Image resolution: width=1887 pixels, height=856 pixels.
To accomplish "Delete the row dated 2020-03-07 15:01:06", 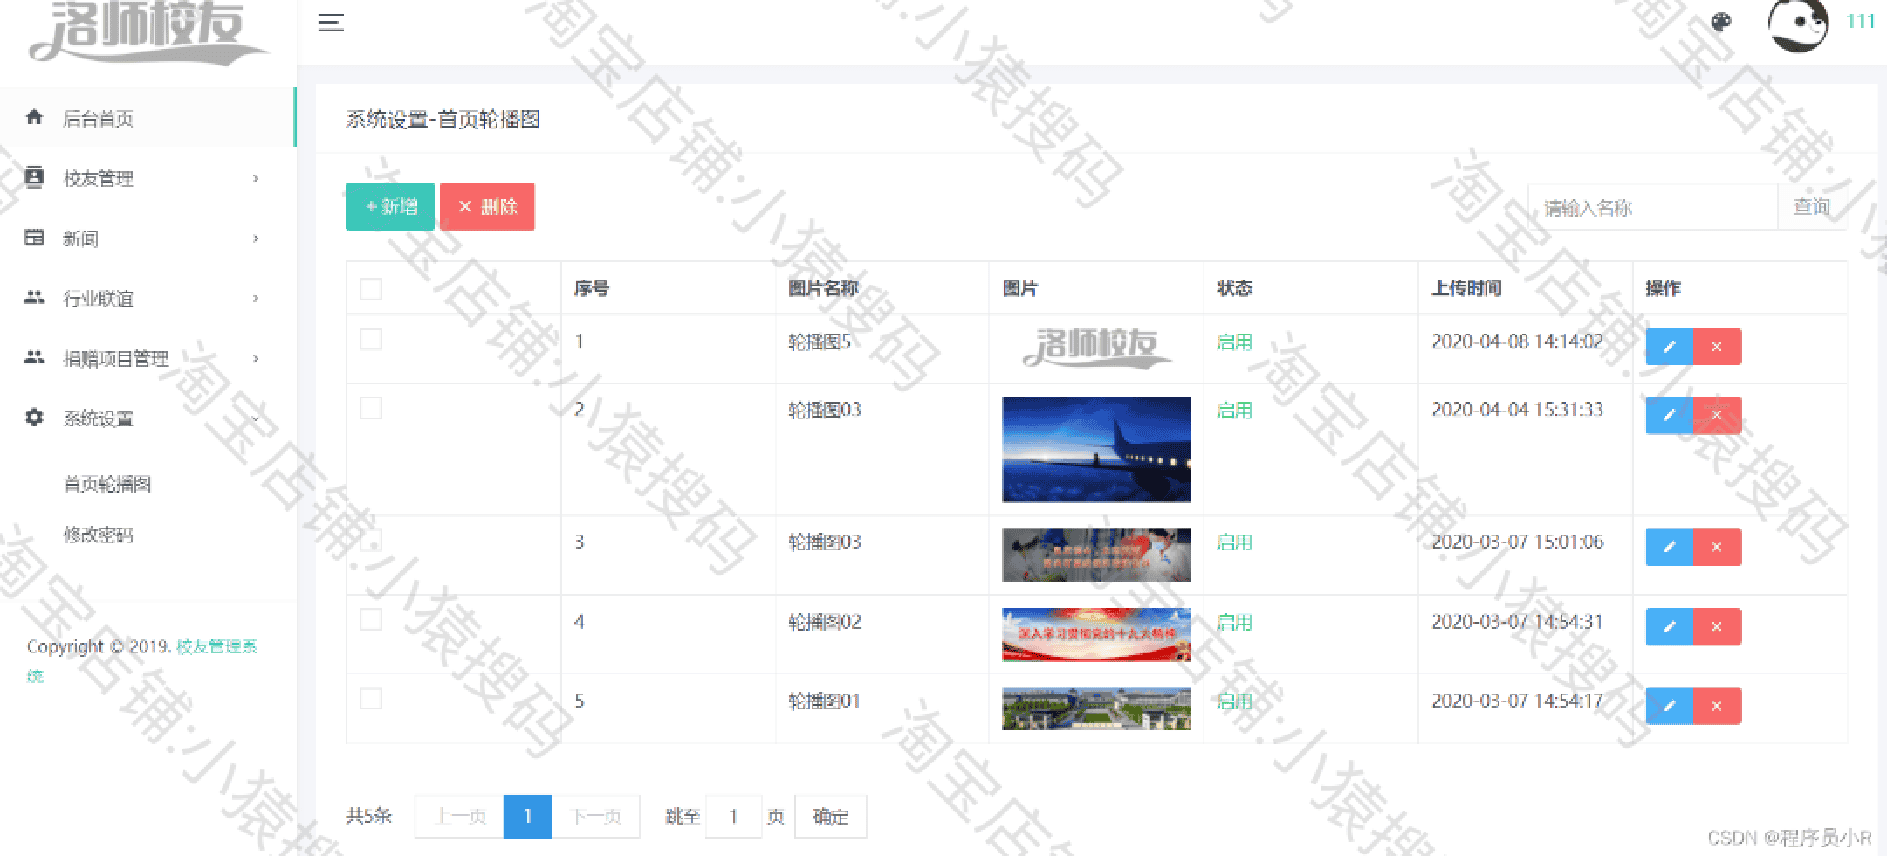I will tap(1717, 547).
